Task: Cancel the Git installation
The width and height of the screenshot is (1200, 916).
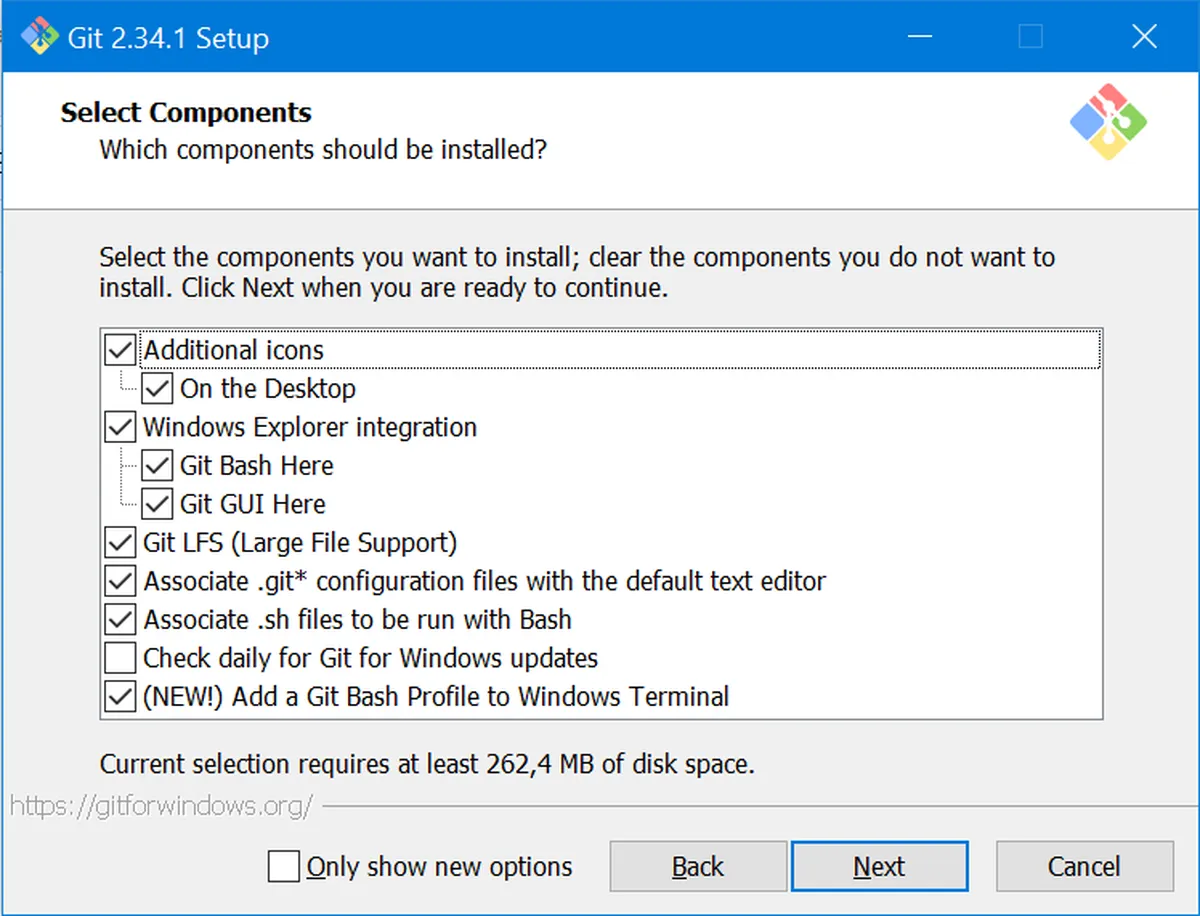Action: coord(1083,866)
